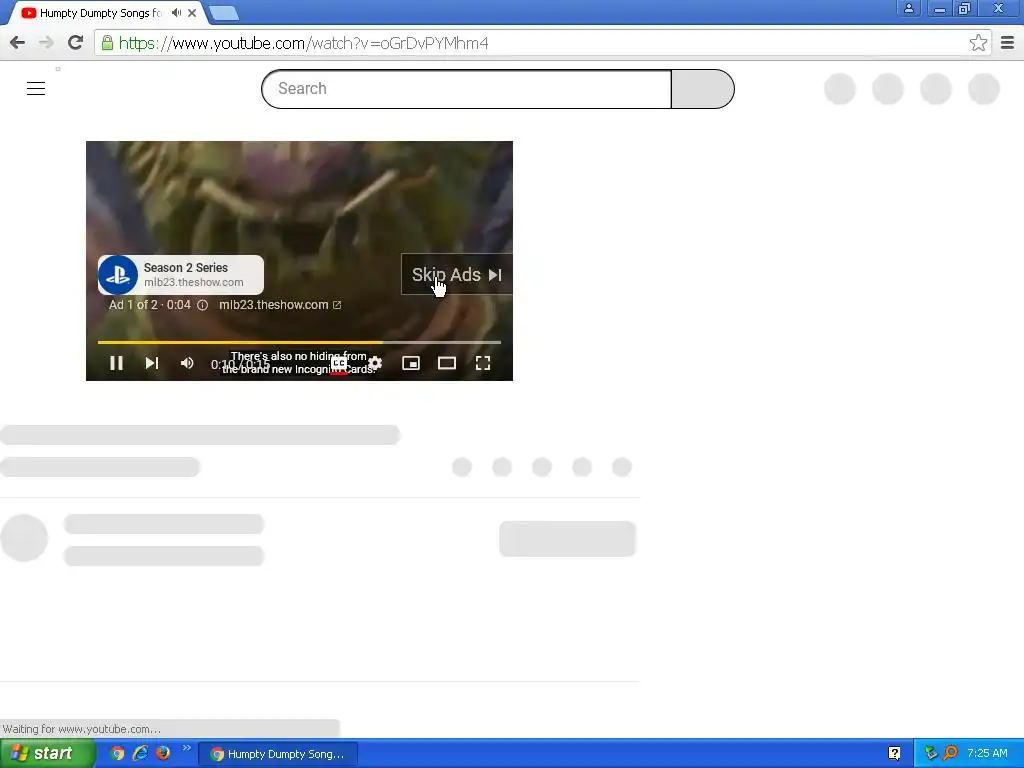Image resolution: width=1024 pixels, height=768 pixels.
Task: Open the green arrow network icon in system tray
Action: 931,754
